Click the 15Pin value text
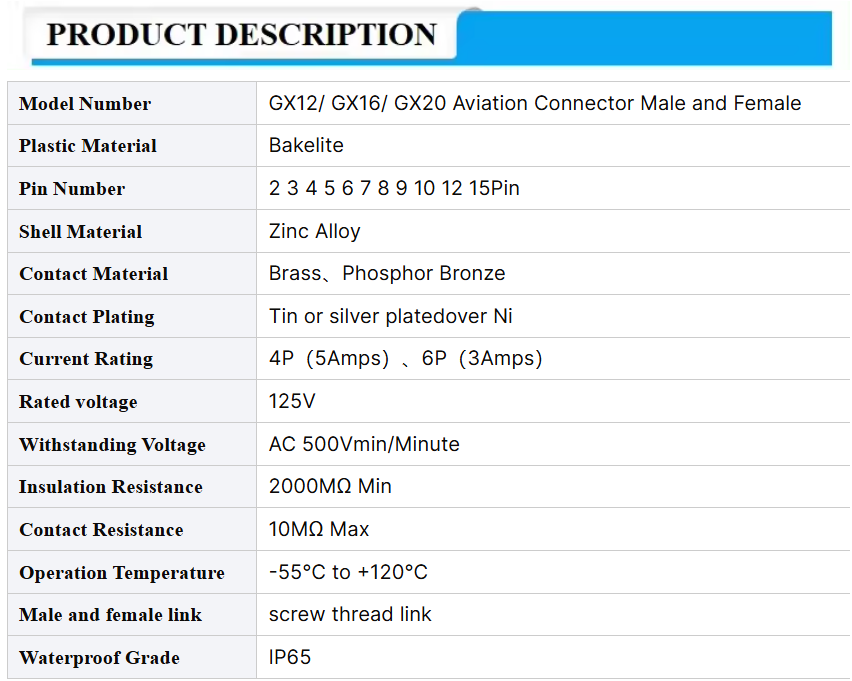 (494, 188)
